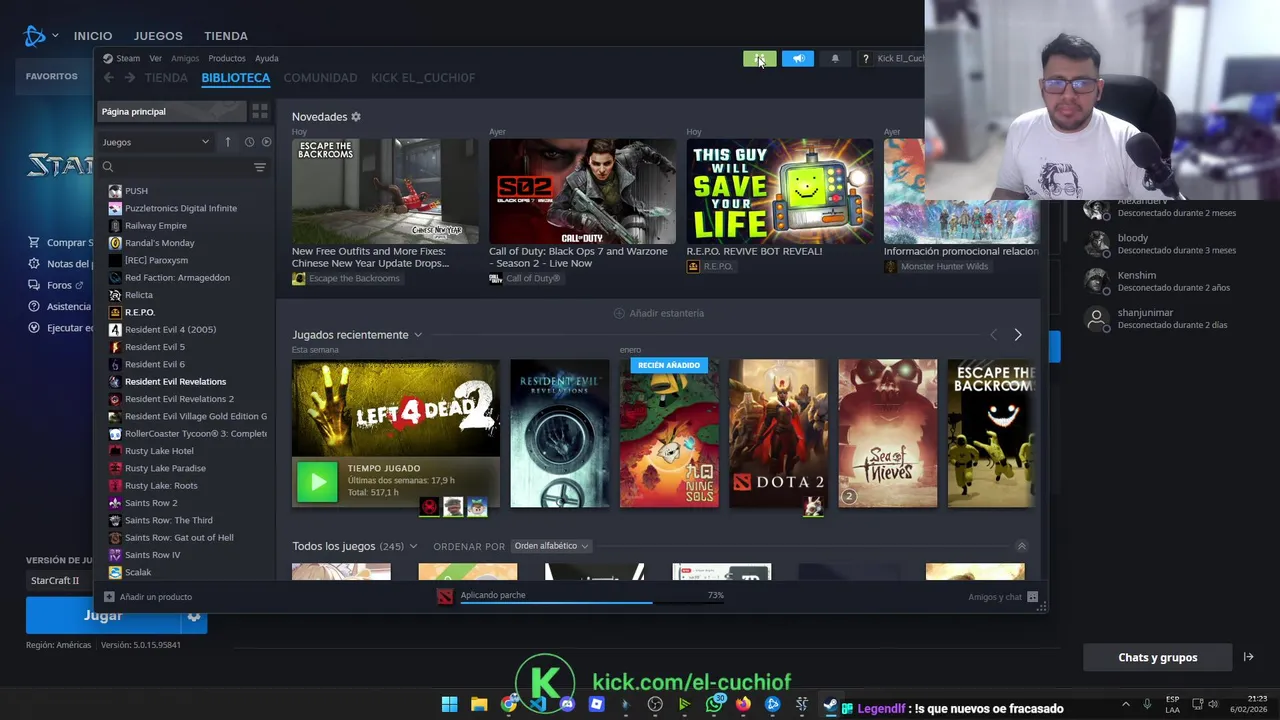The image size is (1280, 720).
Task: Expand Jugados recientemente dropdown
Action: [418, 335]
